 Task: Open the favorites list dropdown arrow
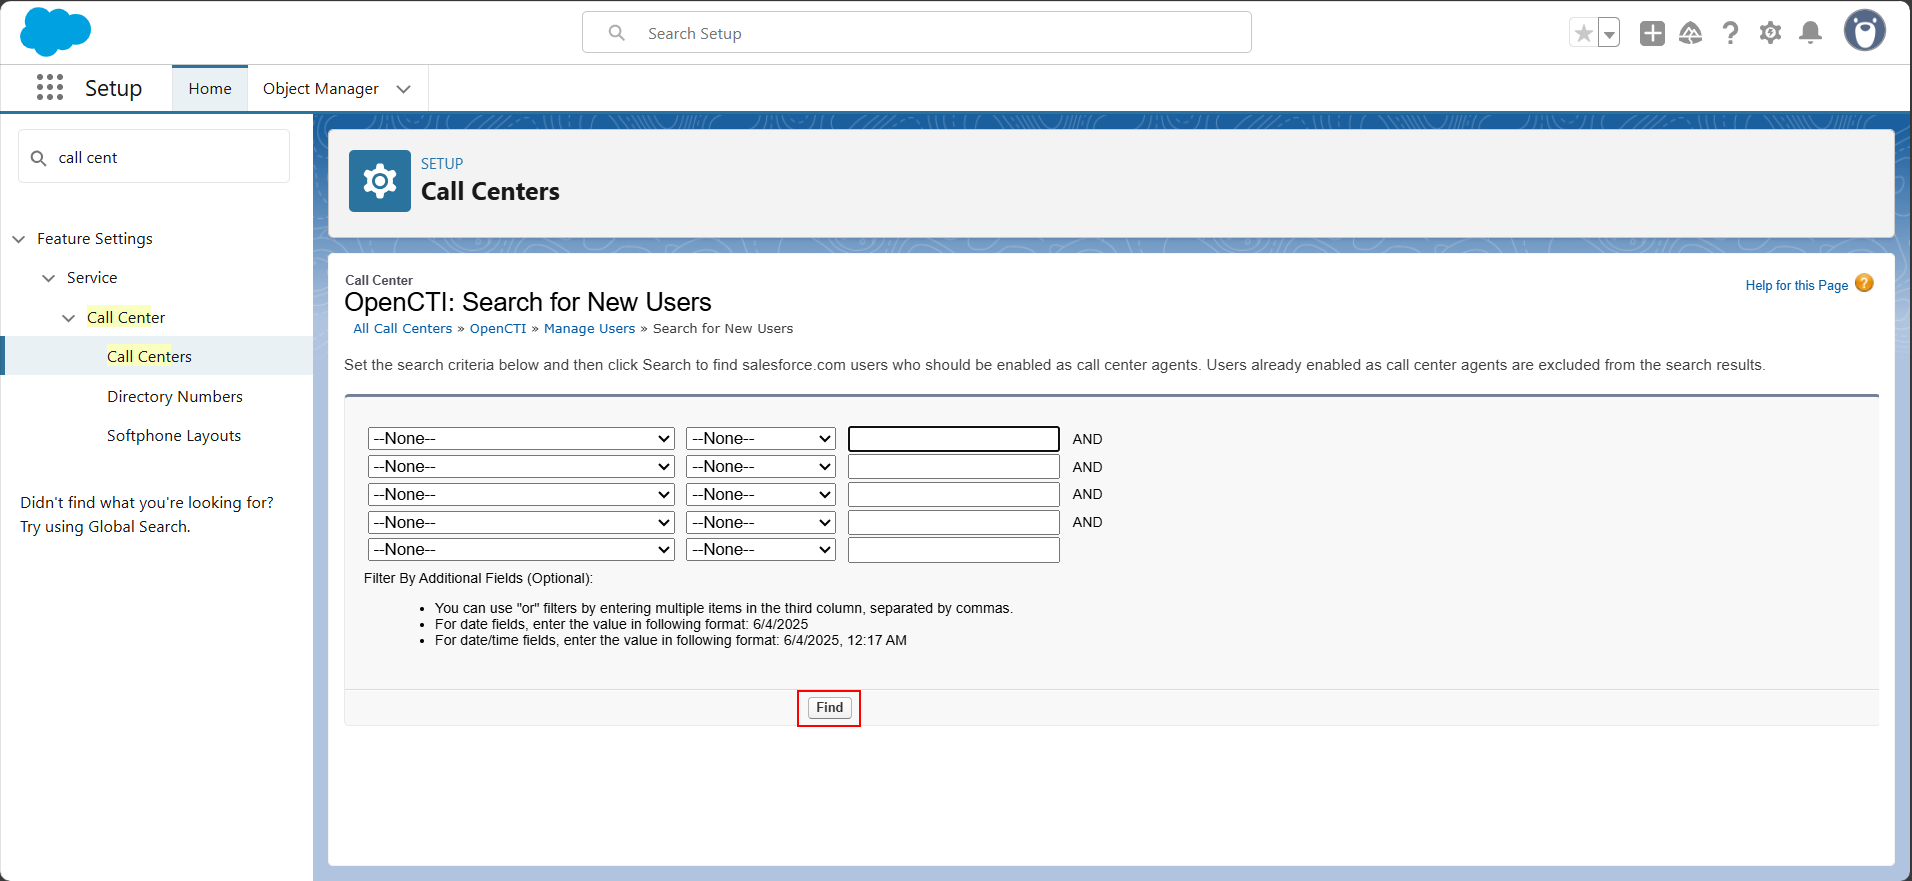pyautogui.click(x=1609, y=34)
